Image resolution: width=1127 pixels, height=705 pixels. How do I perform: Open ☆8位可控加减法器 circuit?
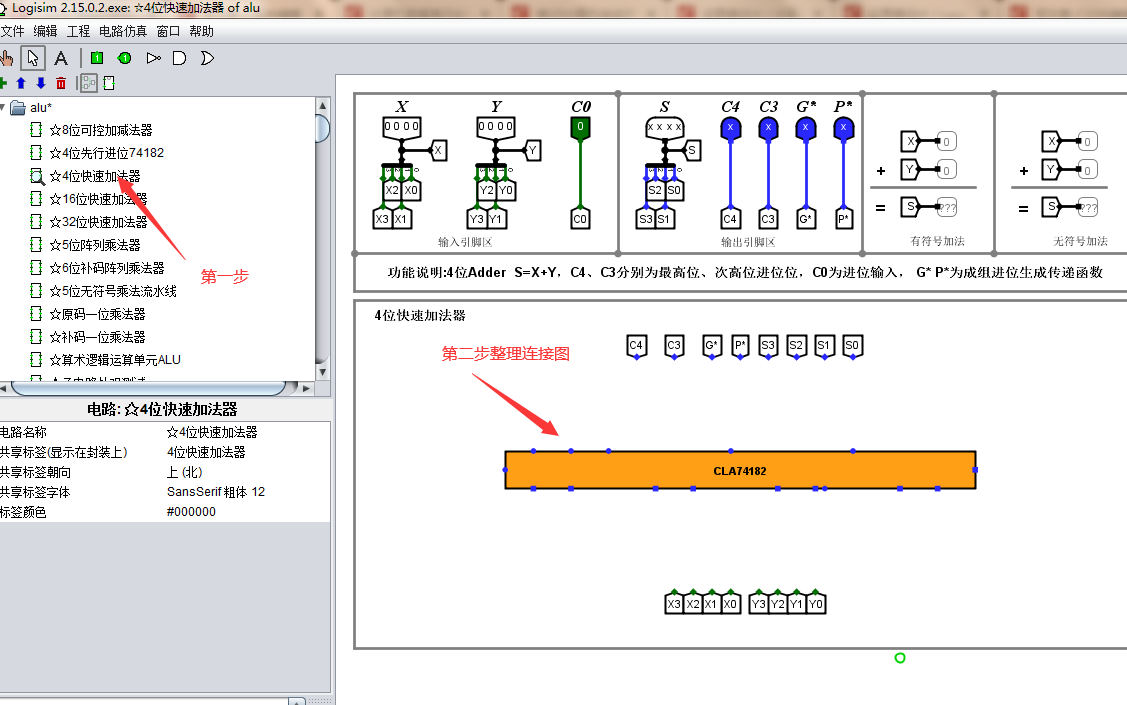(101, 130)
